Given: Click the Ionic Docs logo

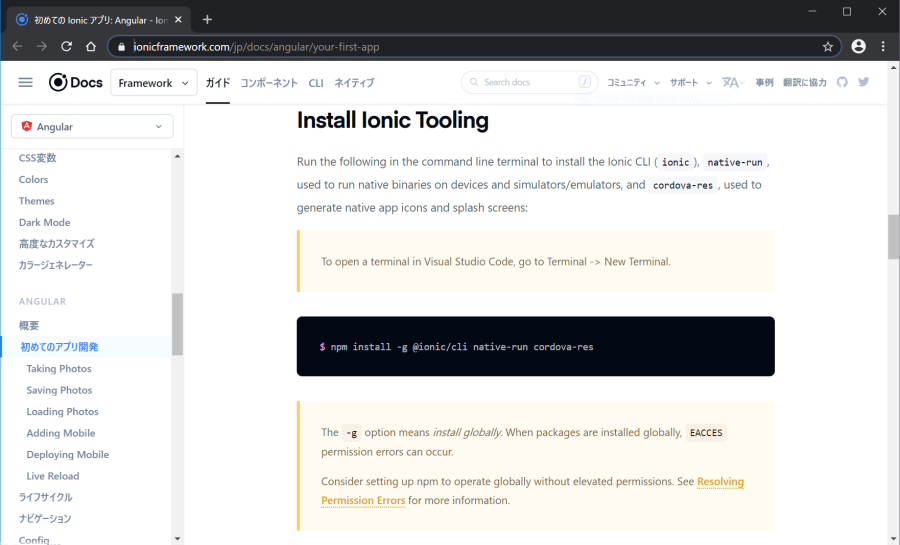Looking at the screenshot, I should (x=76, y=83).
